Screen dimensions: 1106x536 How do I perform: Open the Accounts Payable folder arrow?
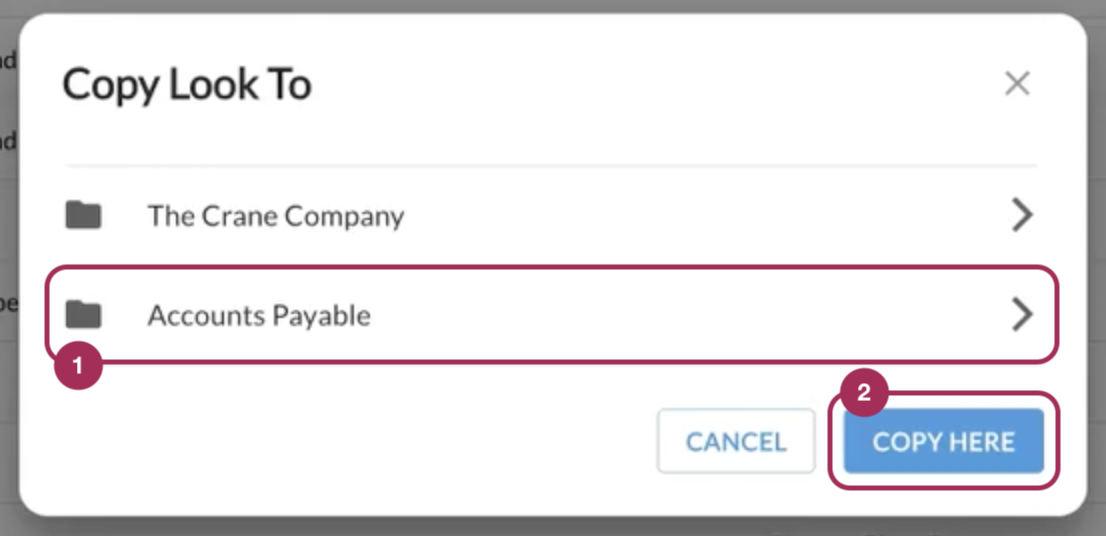pos(1022,315)
